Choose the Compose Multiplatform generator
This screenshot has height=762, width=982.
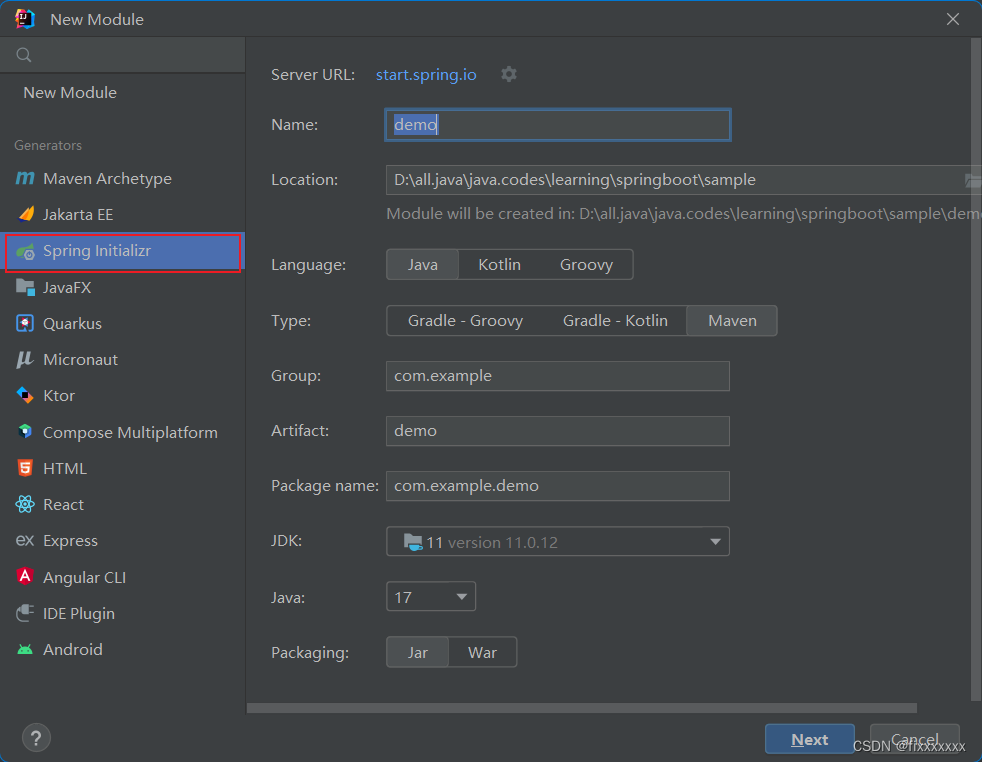click(x=130, y=432)
